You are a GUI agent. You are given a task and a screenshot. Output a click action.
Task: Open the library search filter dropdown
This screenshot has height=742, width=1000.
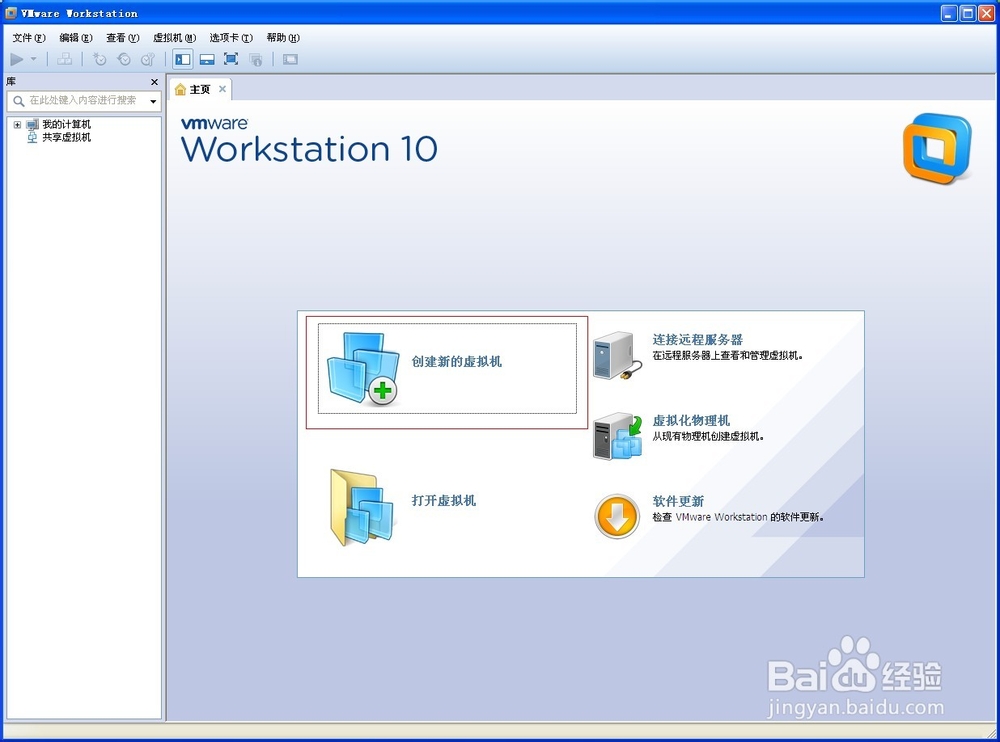(153, 101)
